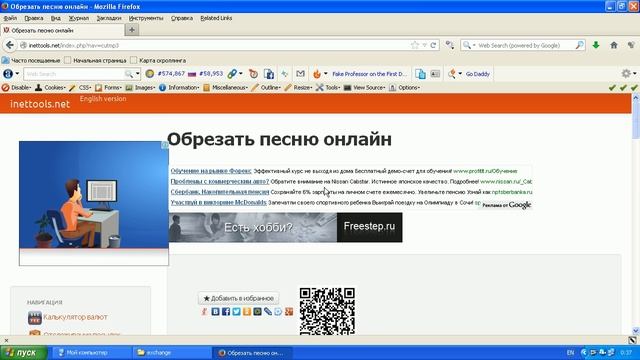This screenshot has width=640, height=360.
Task: Share page via LiveJournal pencil icon
Action: click(x=268, y=311)
